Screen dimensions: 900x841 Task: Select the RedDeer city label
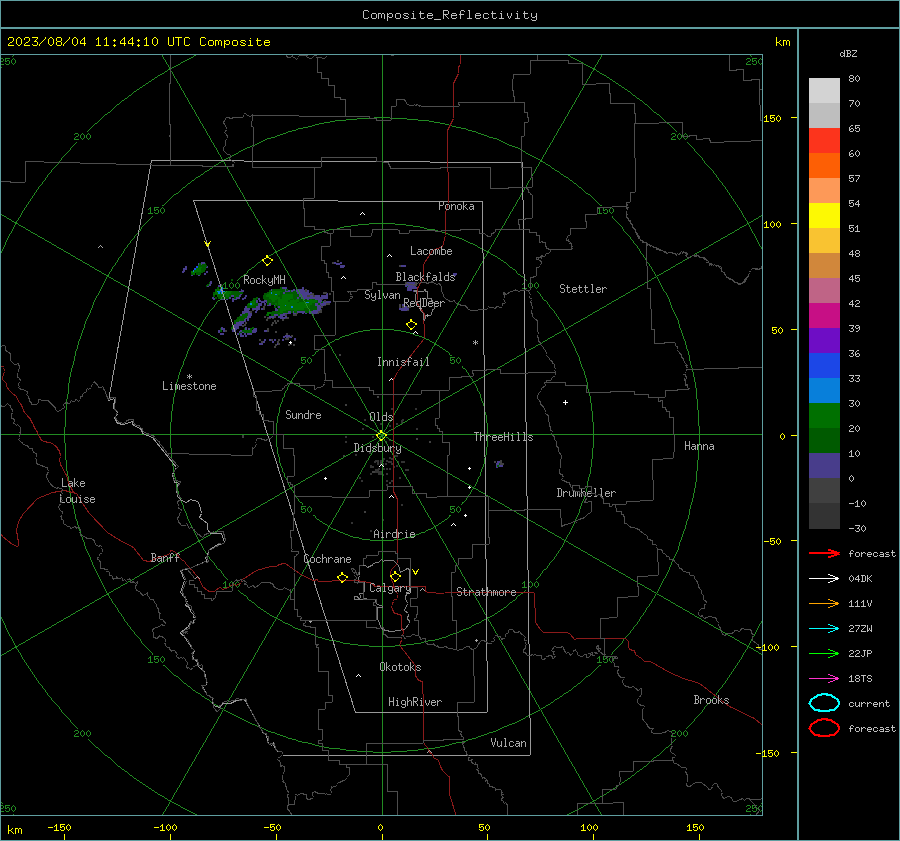pyautogui.click(x=424, y=303)
